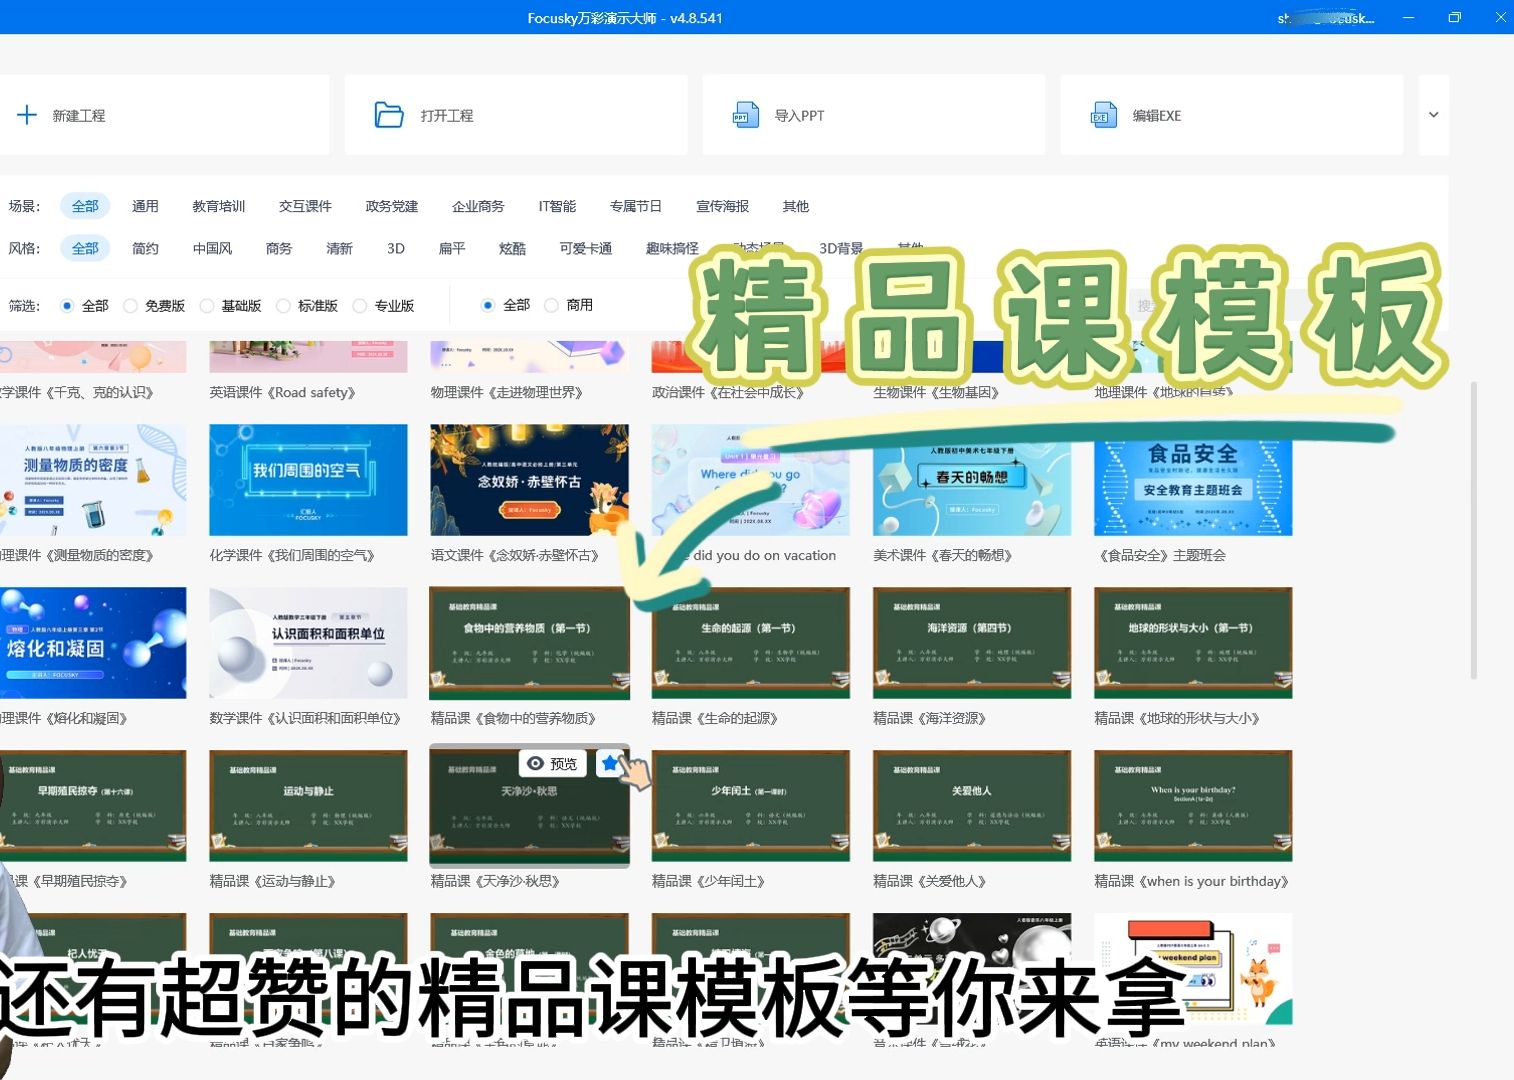Click the PPT file import icon
1514x1080 pixels.
click(746, 115)
